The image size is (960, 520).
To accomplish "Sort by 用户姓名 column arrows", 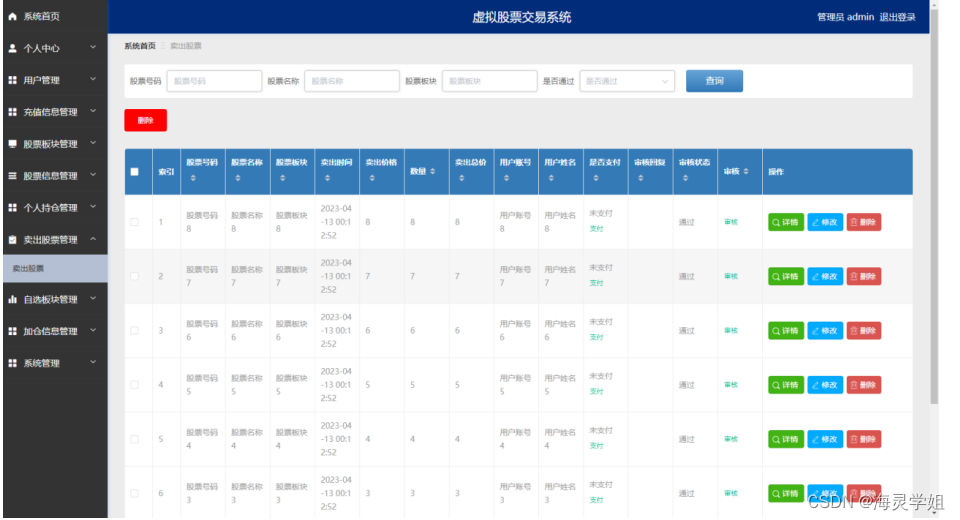I will [550, 178].
